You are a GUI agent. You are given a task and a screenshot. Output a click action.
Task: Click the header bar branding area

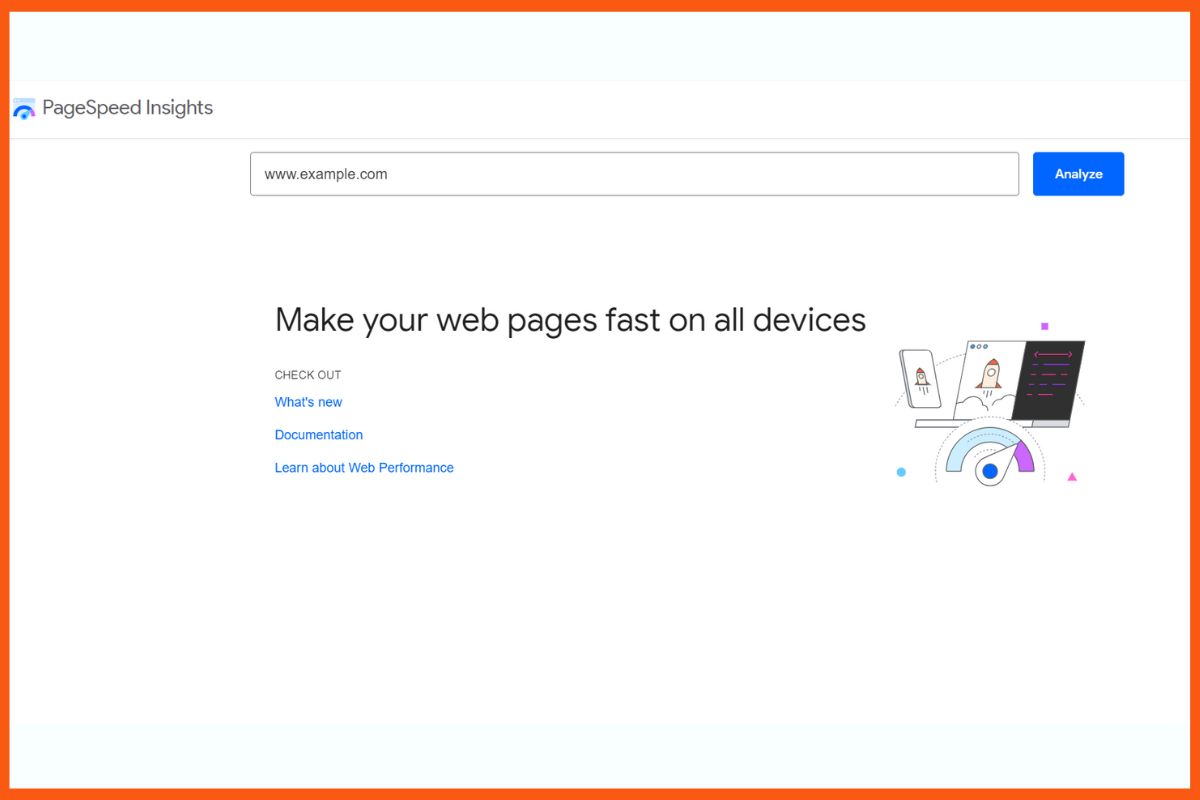pyautogui.click(x=113, y=107)
